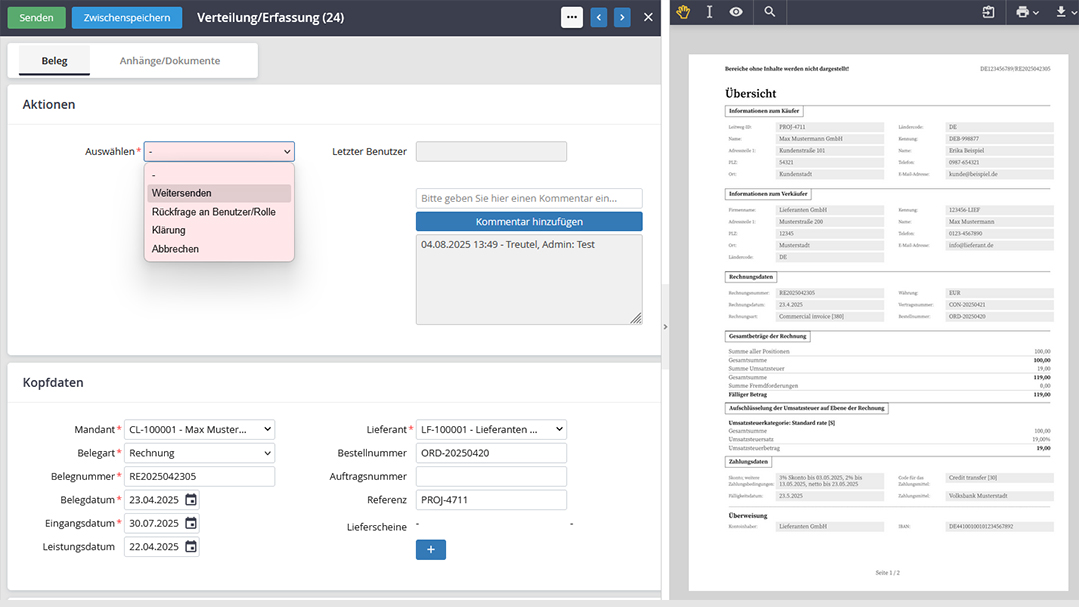Go to previous document with left arrow
This screenshot has width=1079, height=607.
pos(598,17)
